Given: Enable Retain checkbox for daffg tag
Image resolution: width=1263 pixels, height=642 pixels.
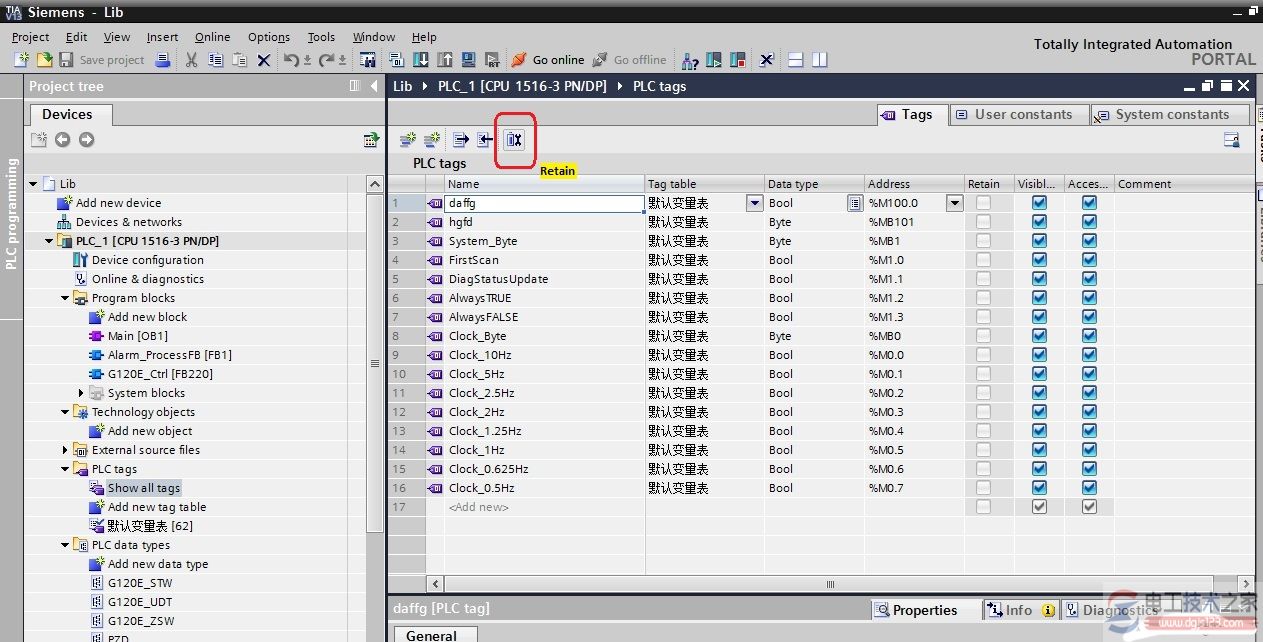Looking at the screenshot, I should (x=984, y=203).
